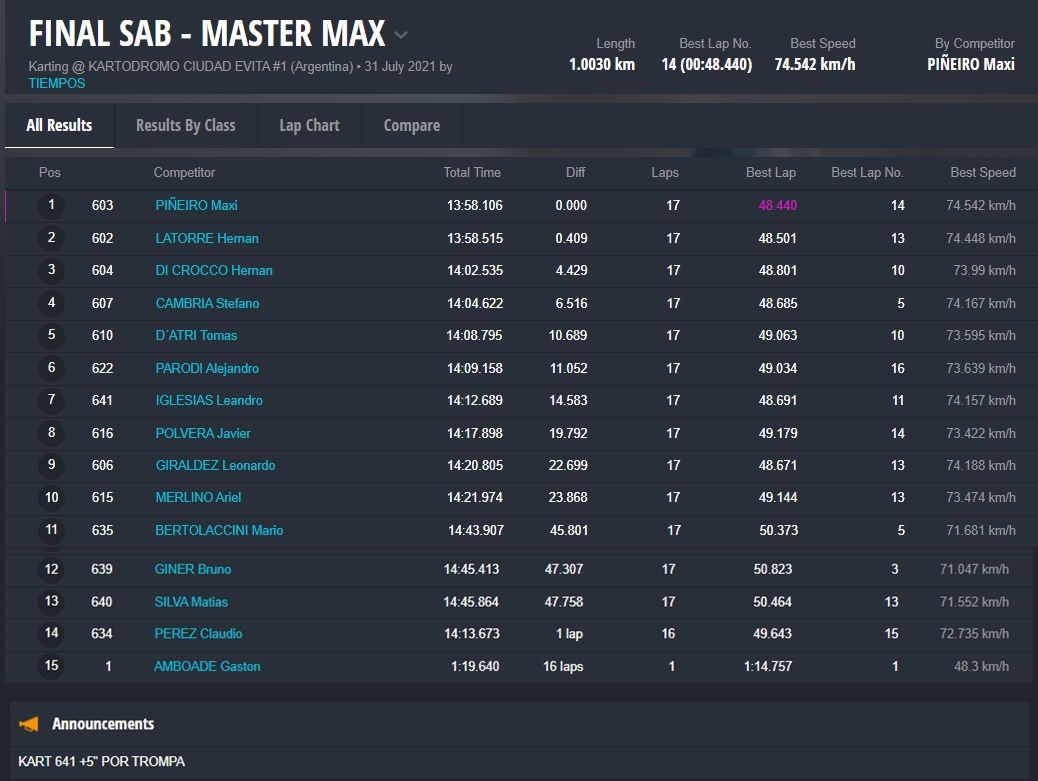Click the Best Lap column header

770,172
